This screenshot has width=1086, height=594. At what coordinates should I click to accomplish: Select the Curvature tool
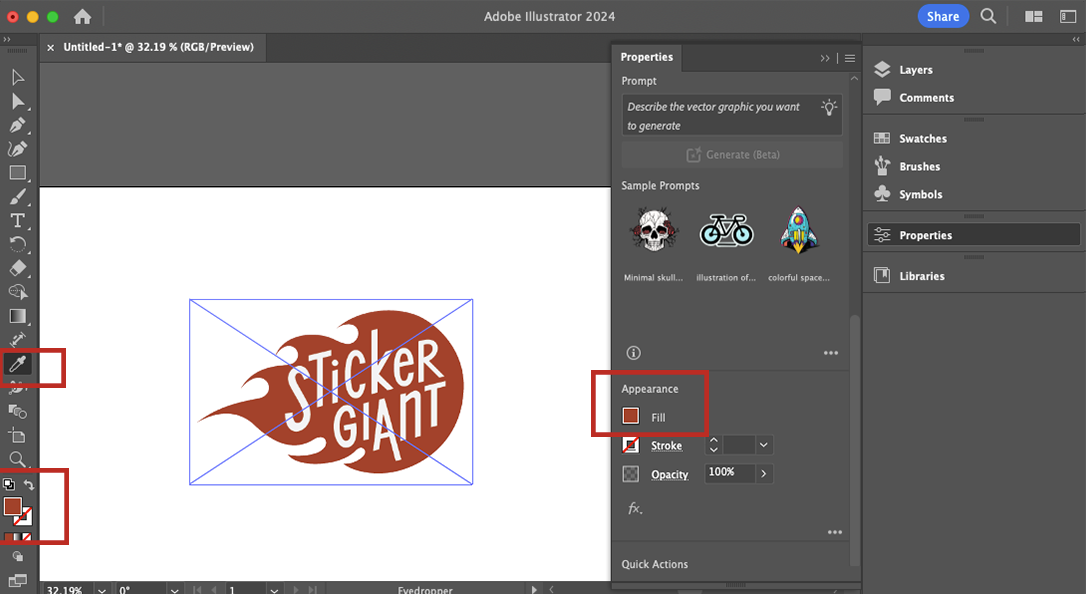pos(17,149)
